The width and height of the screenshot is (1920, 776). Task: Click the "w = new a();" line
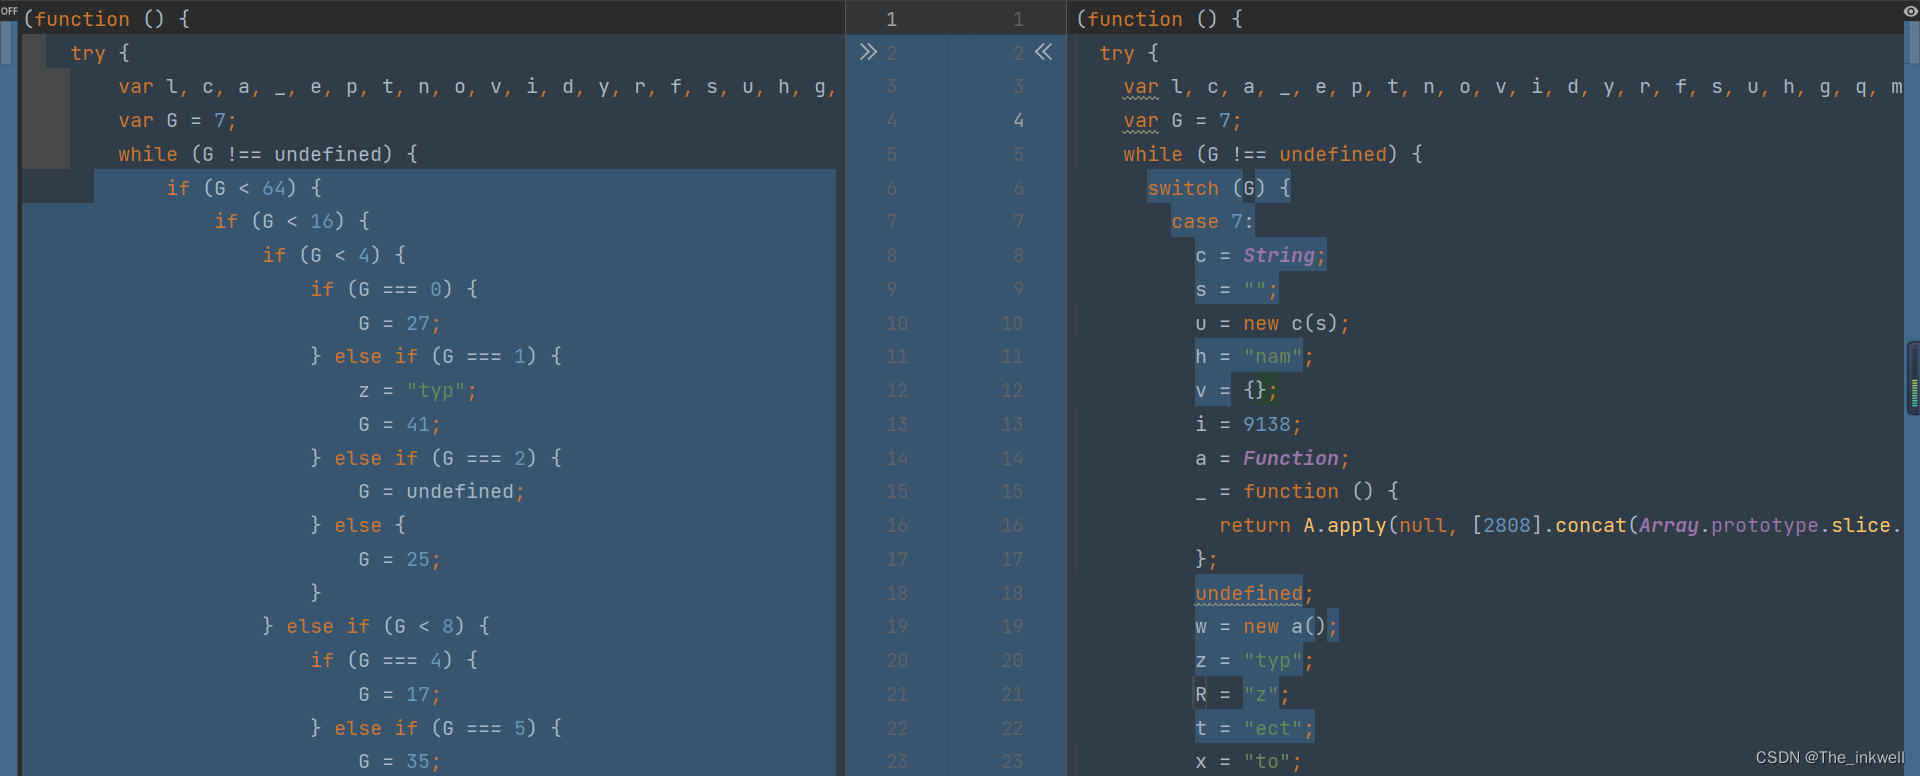point(1266,626)
